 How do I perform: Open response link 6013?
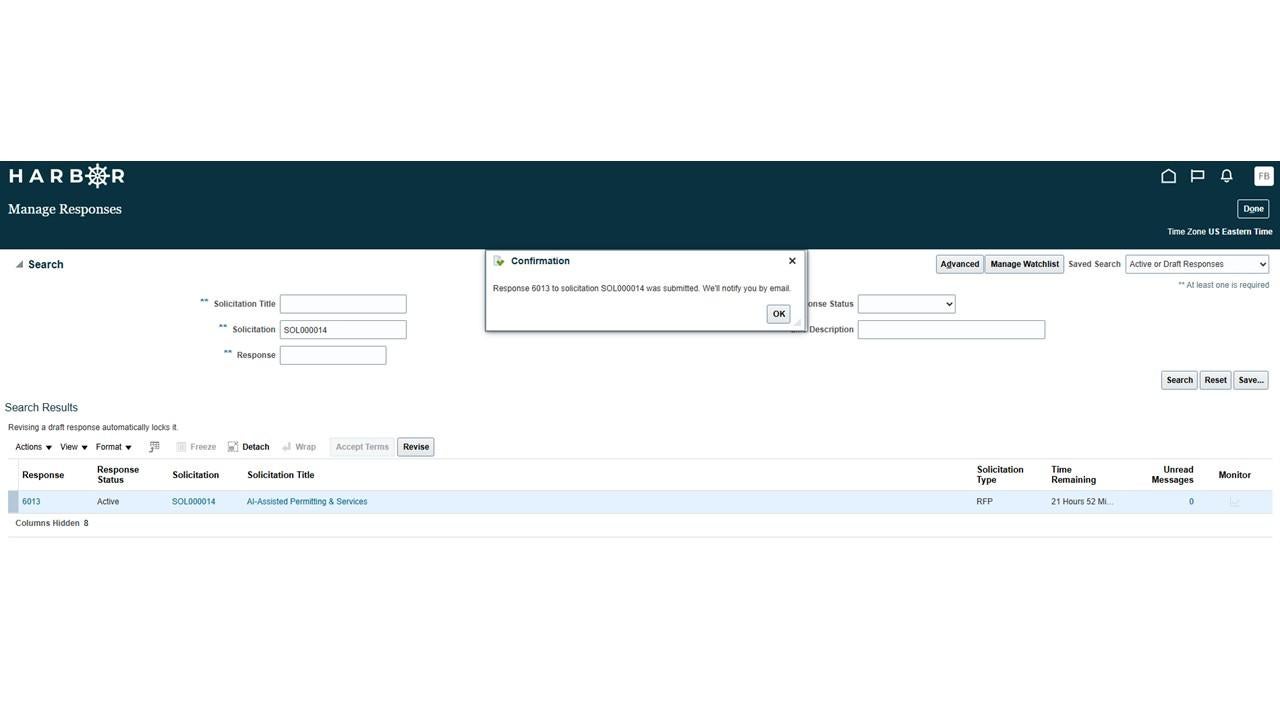[31, 502]
